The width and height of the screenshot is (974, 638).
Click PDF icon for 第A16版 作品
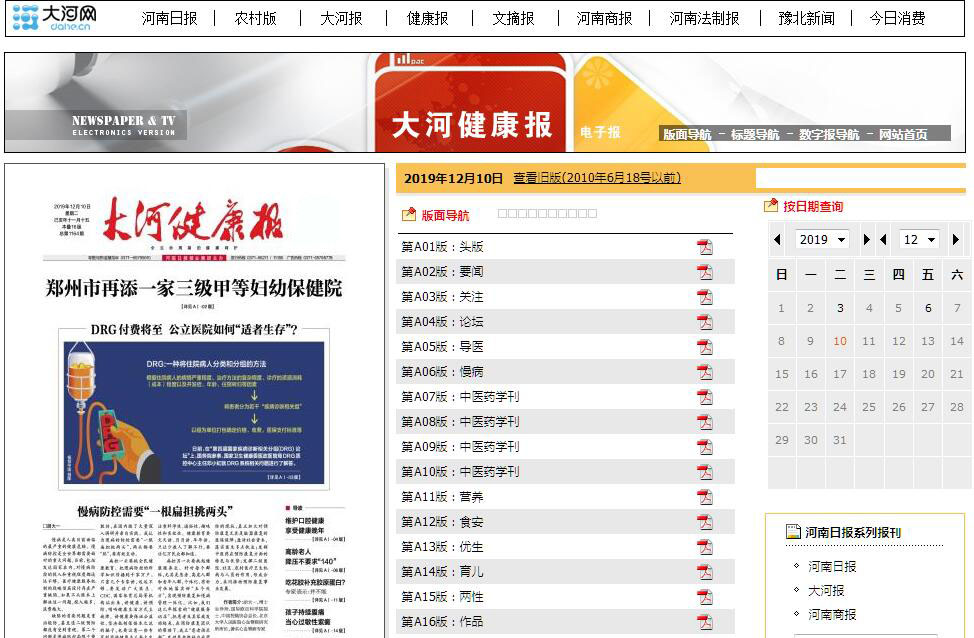click(705, 622)
